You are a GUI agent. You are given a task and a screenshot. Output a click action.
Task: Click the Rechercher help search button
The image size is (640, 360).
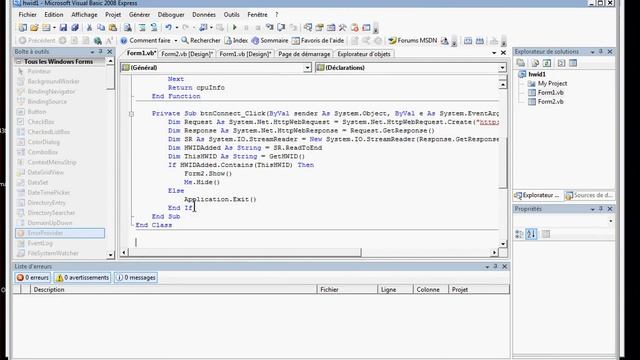(201, 40)
